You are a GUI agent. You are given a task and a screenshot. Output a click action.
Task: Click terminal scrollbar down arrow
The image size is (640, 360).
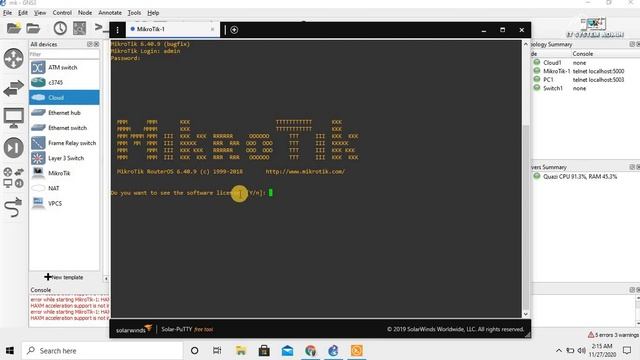(526, 314)
